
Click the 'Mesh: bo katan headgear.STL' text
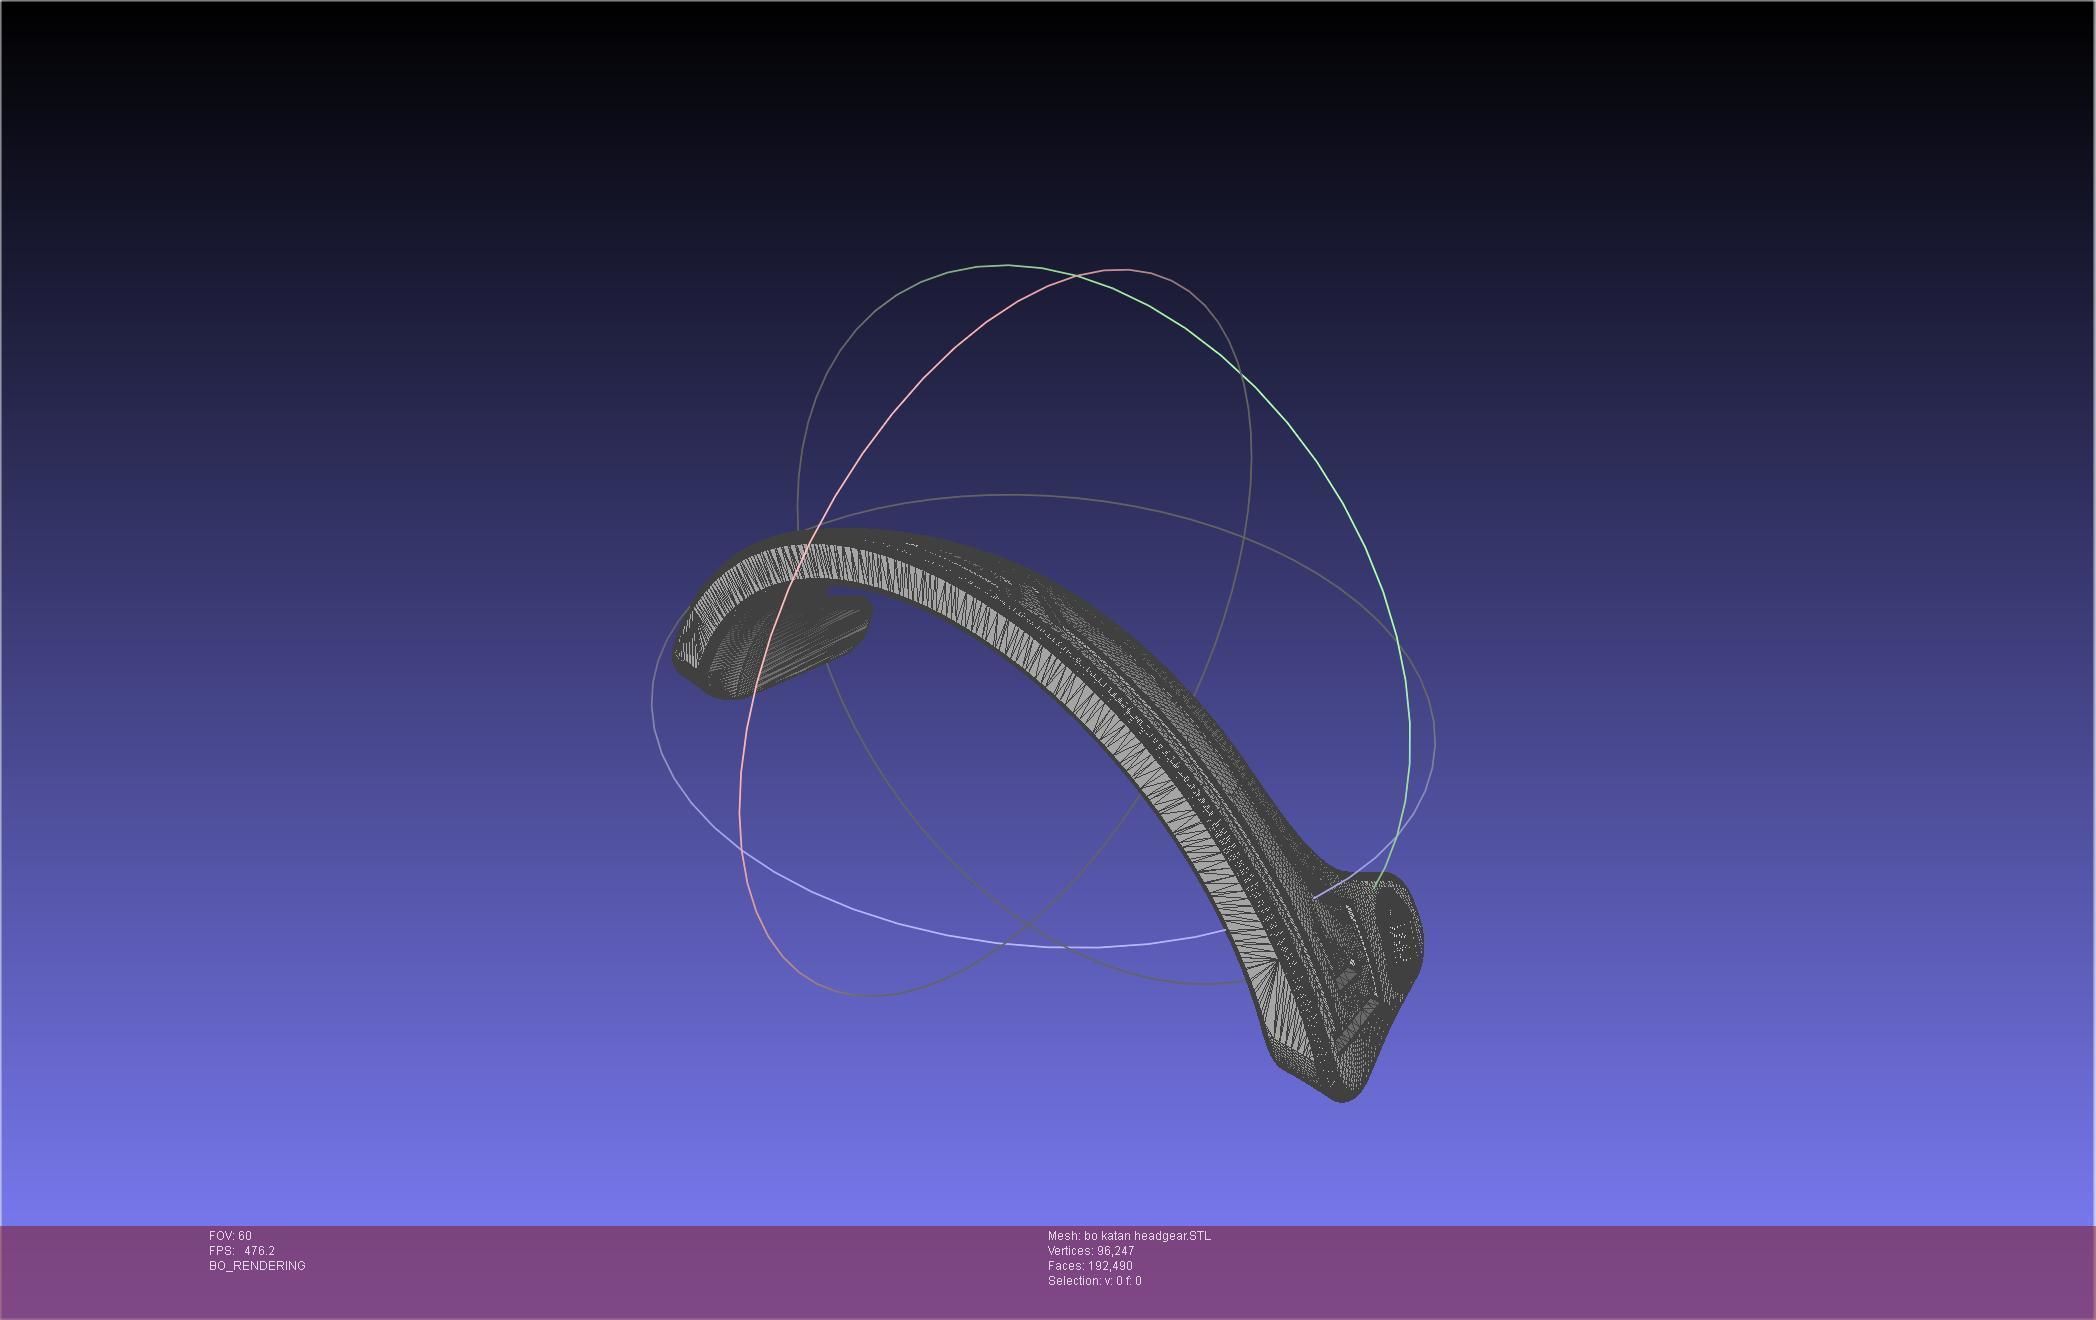(x=1129, y=1236)
